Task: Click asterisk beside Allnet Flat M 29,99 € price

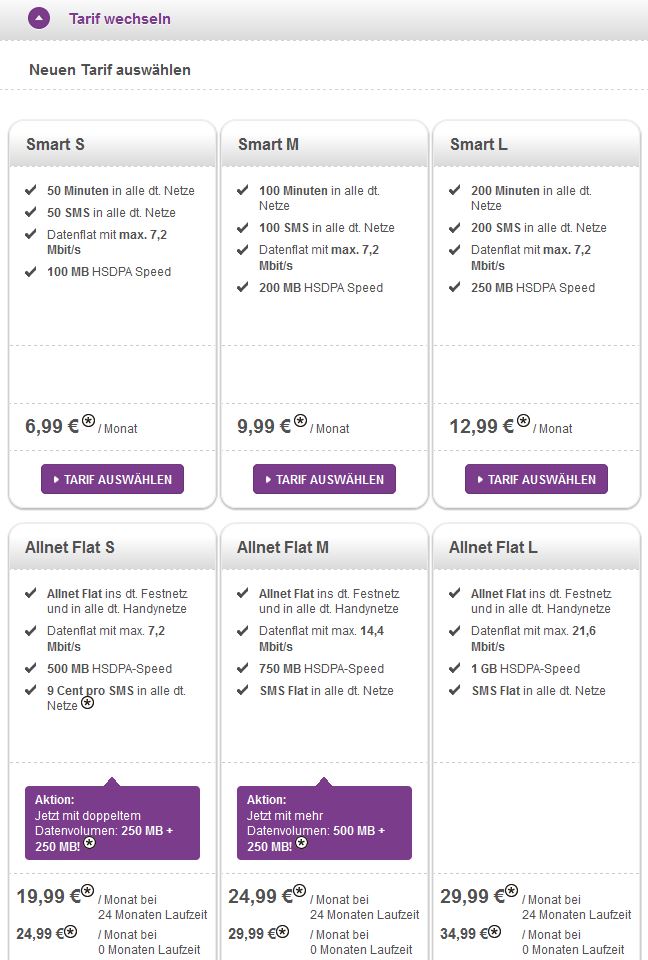Action: tap(282, 931)
